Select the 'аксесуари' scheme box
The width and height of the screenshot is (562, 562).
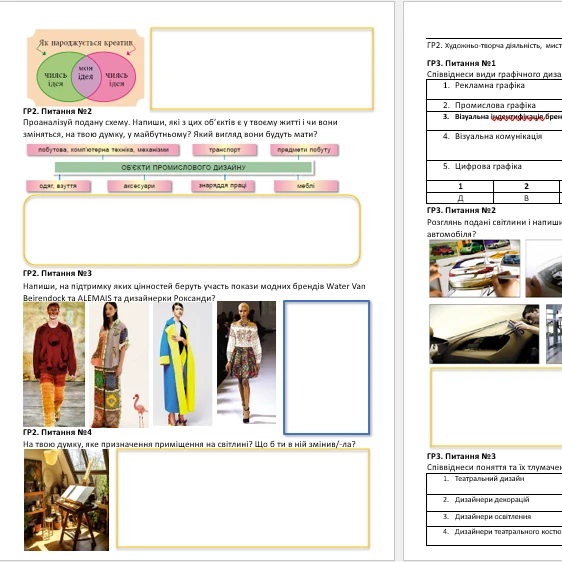[x=139, y=186]
